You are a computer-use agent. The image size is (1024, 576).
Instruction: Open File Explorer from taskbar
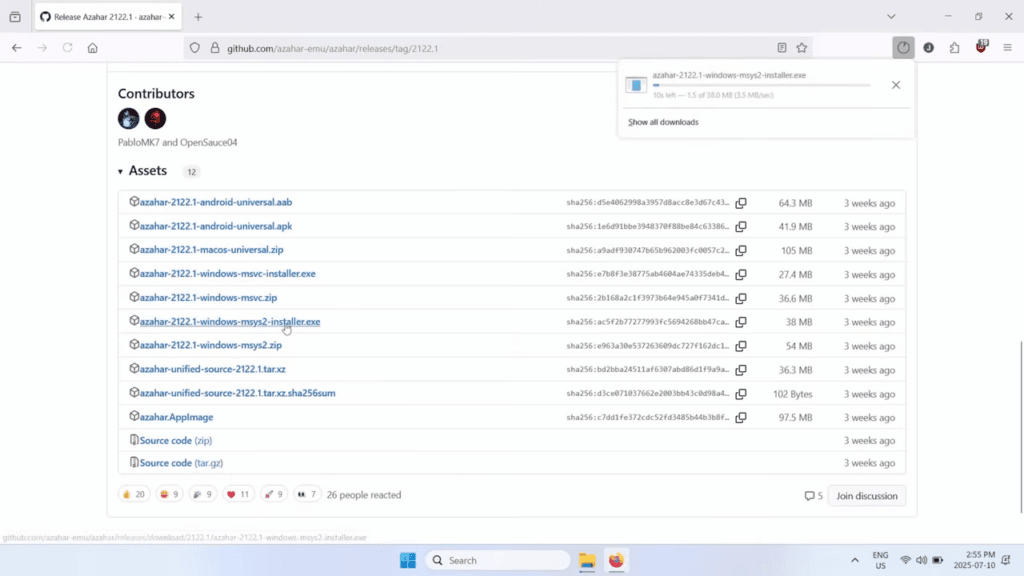tap(587, 560)
